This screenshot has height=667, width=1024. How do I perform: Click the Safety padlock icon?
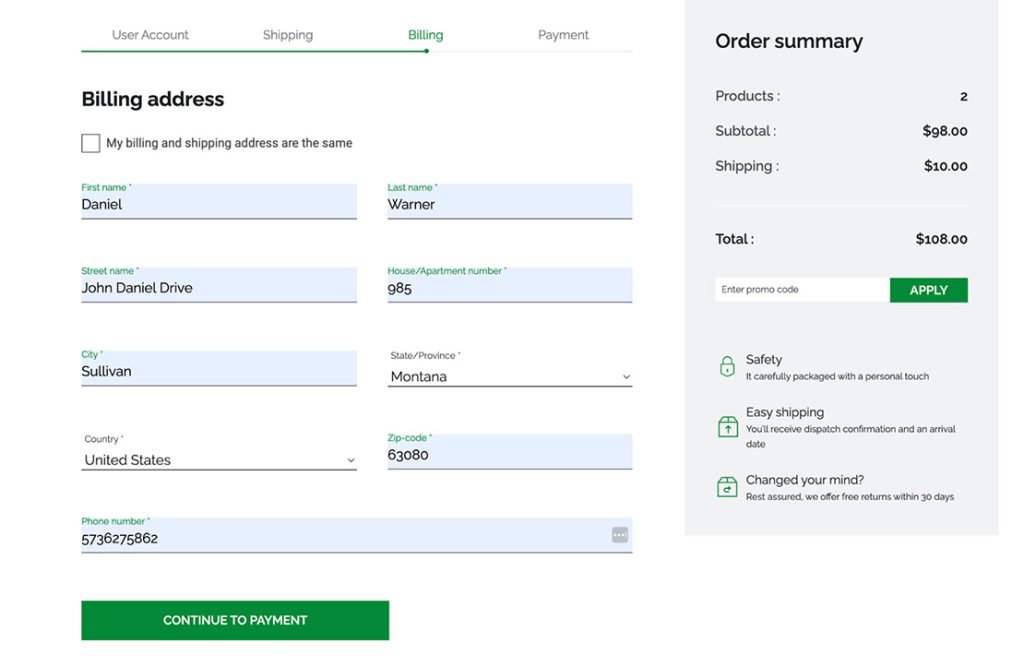pos(727,367)
